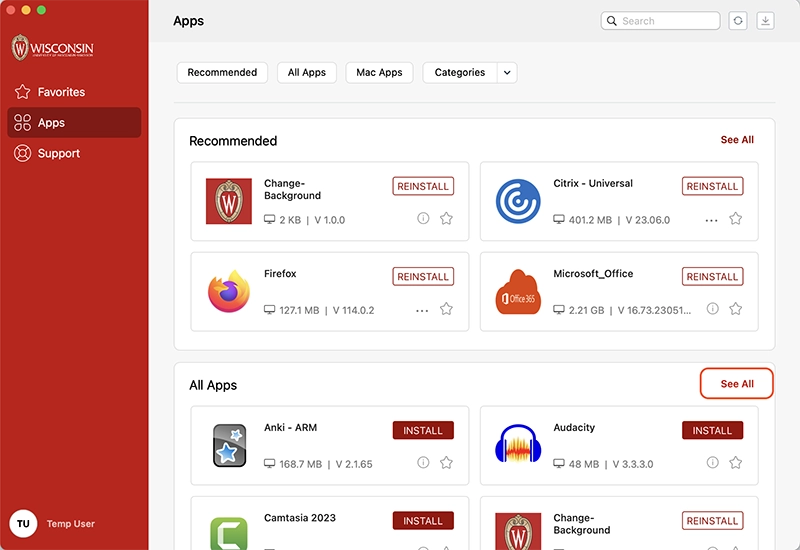This screenshot has height=550, width=800.
Task: Click the Office 365 app icon
Action: [518, 291]
